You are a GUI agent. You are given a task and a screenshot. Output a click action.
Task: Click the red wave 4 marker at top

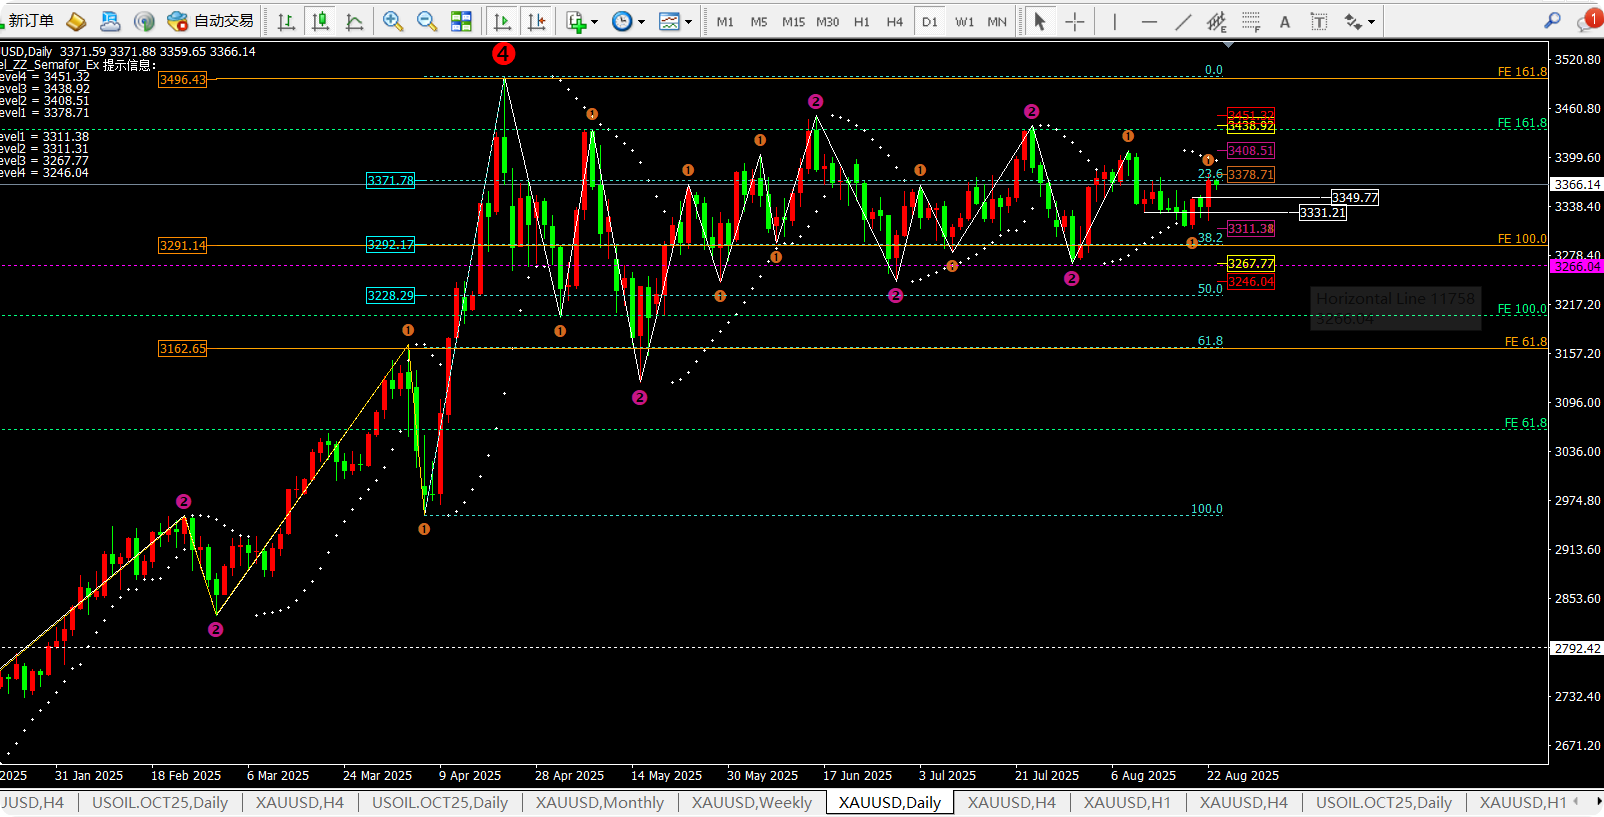pyautogui.click(x=504, y=54)
